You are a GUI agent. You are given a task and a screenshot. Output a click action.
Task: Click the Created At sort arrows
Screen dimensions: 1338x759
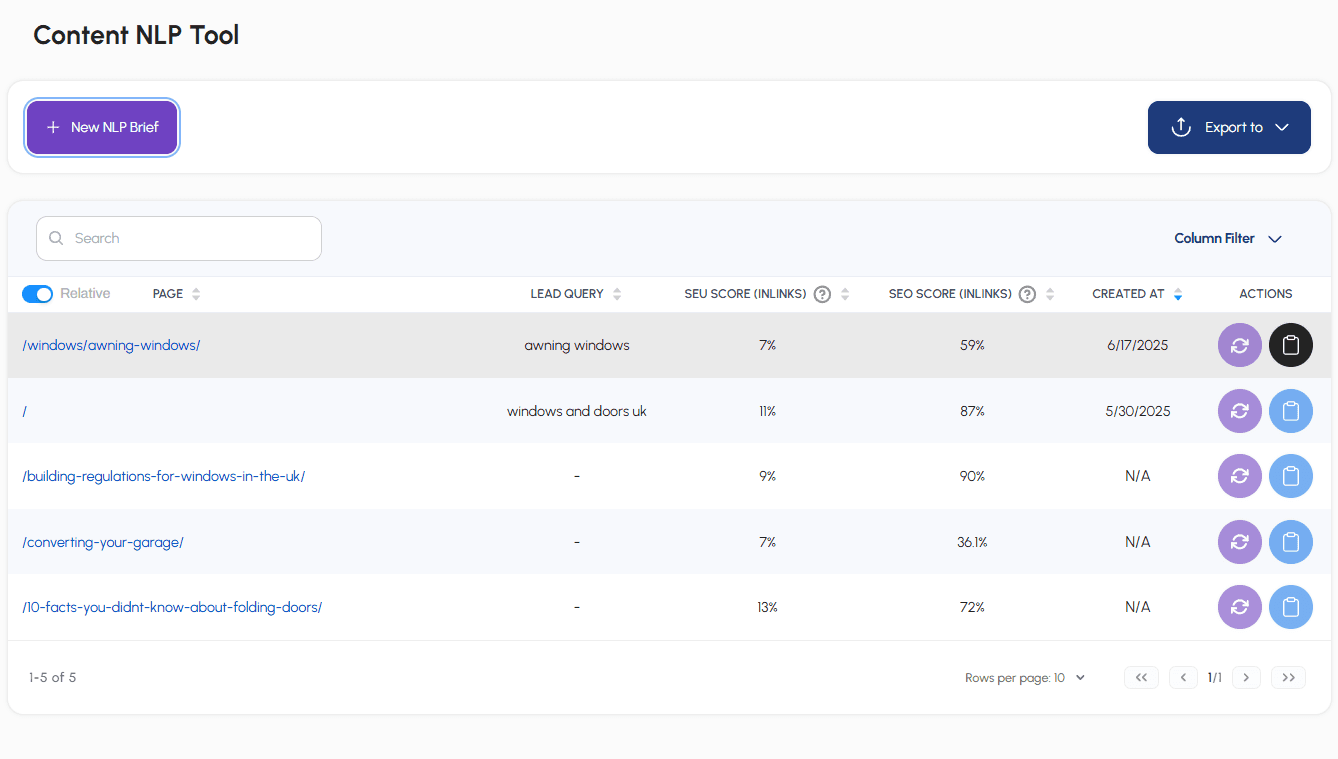pos(1176,293)
